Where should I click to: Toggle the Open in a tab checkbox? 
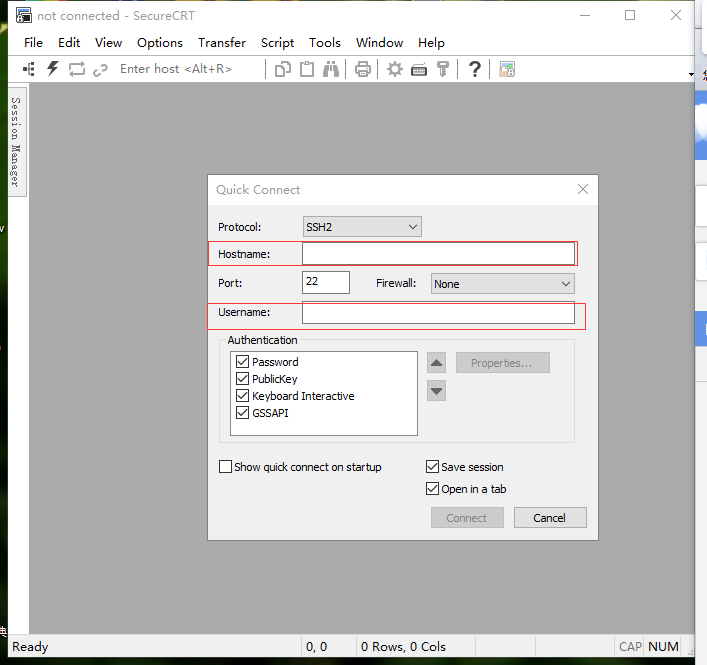pyautogui.click(x=432, y=489)
